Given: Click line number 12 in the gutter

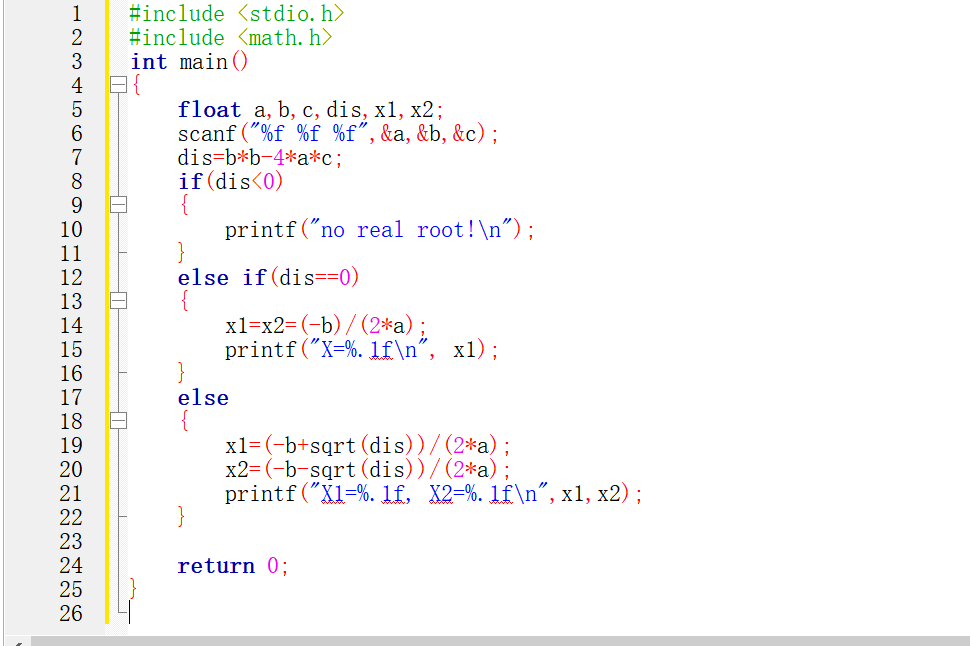Looking at the screenshot, I should [71, 277].
